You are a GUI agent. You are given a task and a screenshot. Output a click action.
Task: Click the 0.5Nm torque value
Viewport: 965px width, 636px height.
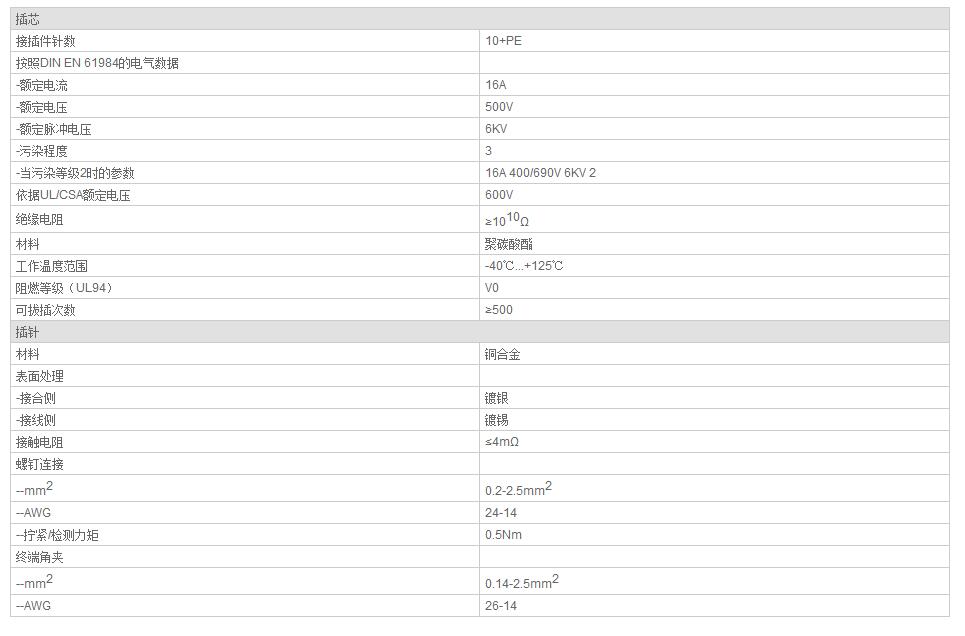(503, 534)
